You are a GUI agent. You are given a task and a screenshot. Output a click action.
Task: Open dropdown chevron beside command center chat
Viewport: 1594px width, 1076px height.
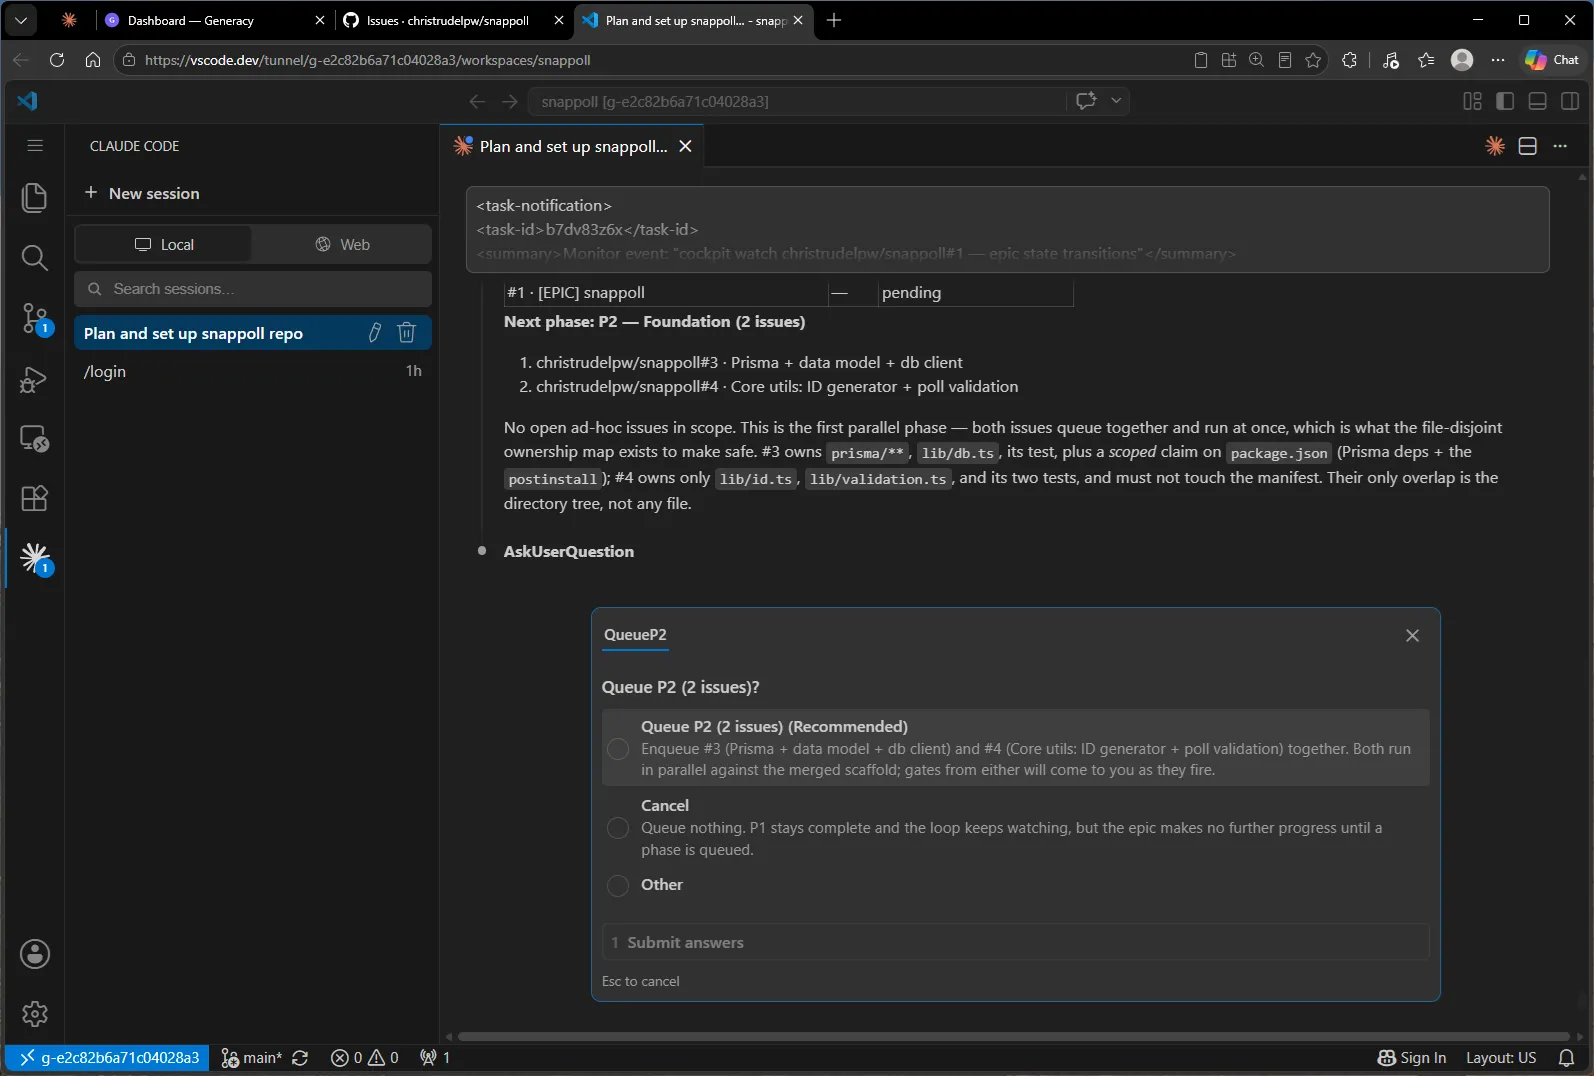(1116, 100)
